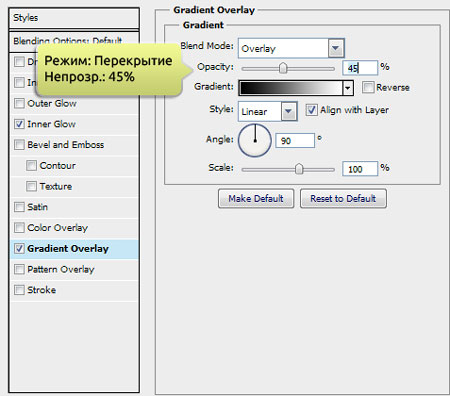Enable the Reverse checkbox
Image resolution: width=450 pixels, height=396 pixels.
(368, 87)
